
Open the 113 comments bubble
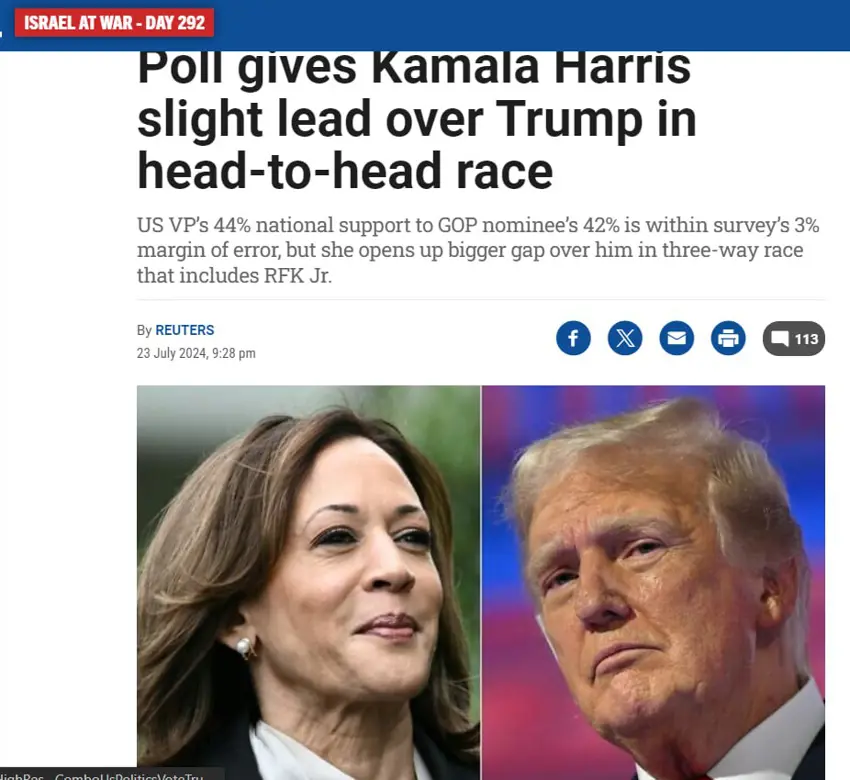click(x=794, y=338)
